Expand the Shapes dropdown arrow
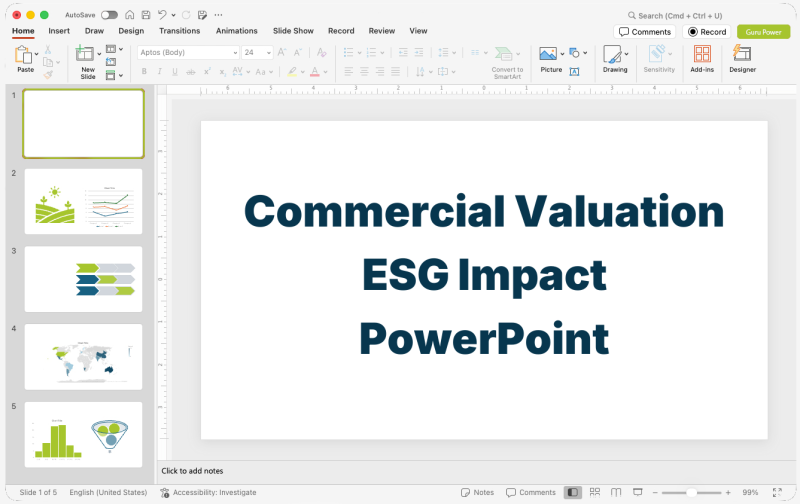Image resolution: width=800 pixels, height=504 pixels. [585, 53]
